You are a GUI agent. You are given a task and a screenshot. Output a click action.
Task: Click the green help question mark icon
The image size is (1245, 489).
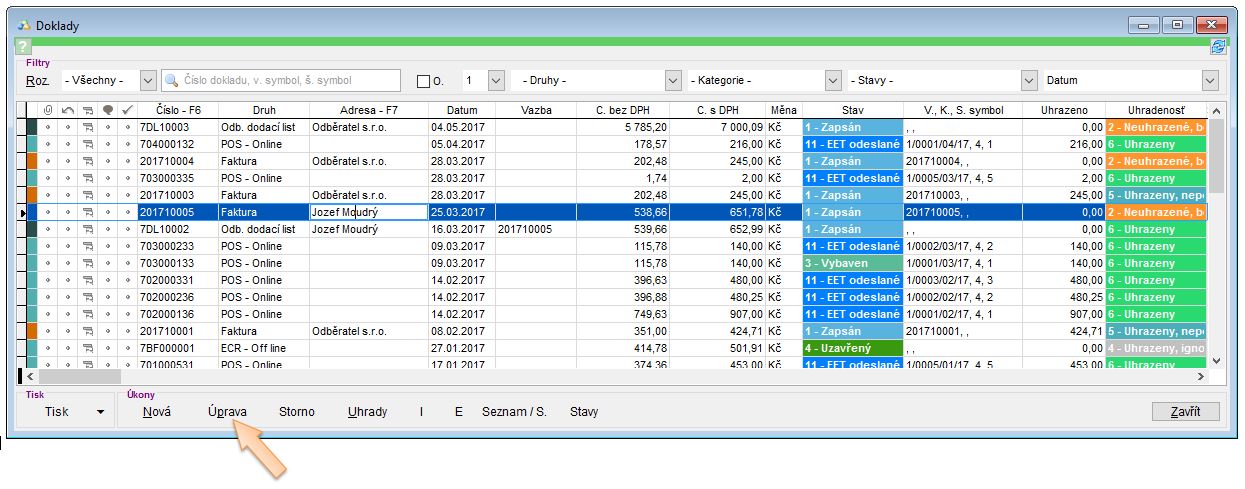pyautogui.click(x=24, y=47)
